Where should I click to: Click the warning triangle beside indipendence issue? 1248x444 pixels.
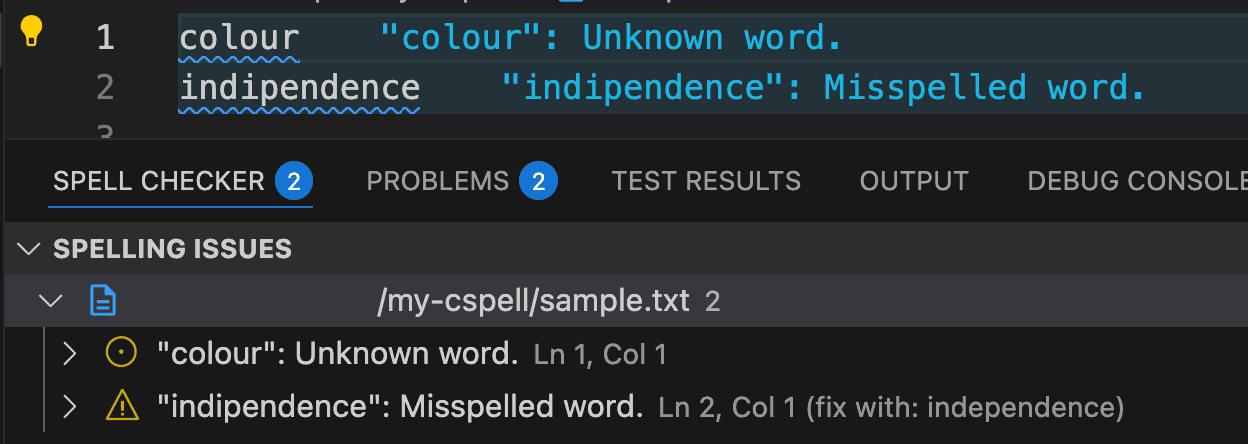[x=121, y=406]
